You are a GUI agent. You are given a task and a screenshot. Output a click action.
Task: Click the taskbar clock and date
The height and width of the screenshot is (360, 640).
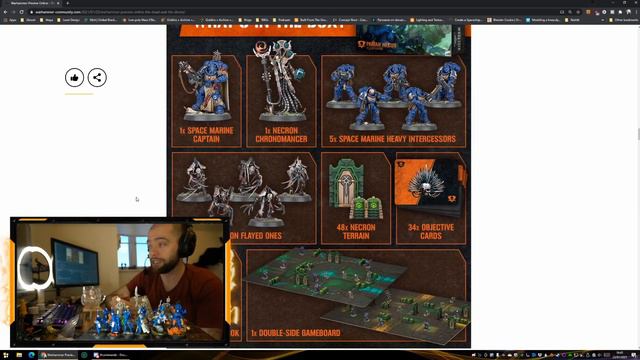[620, 355]
